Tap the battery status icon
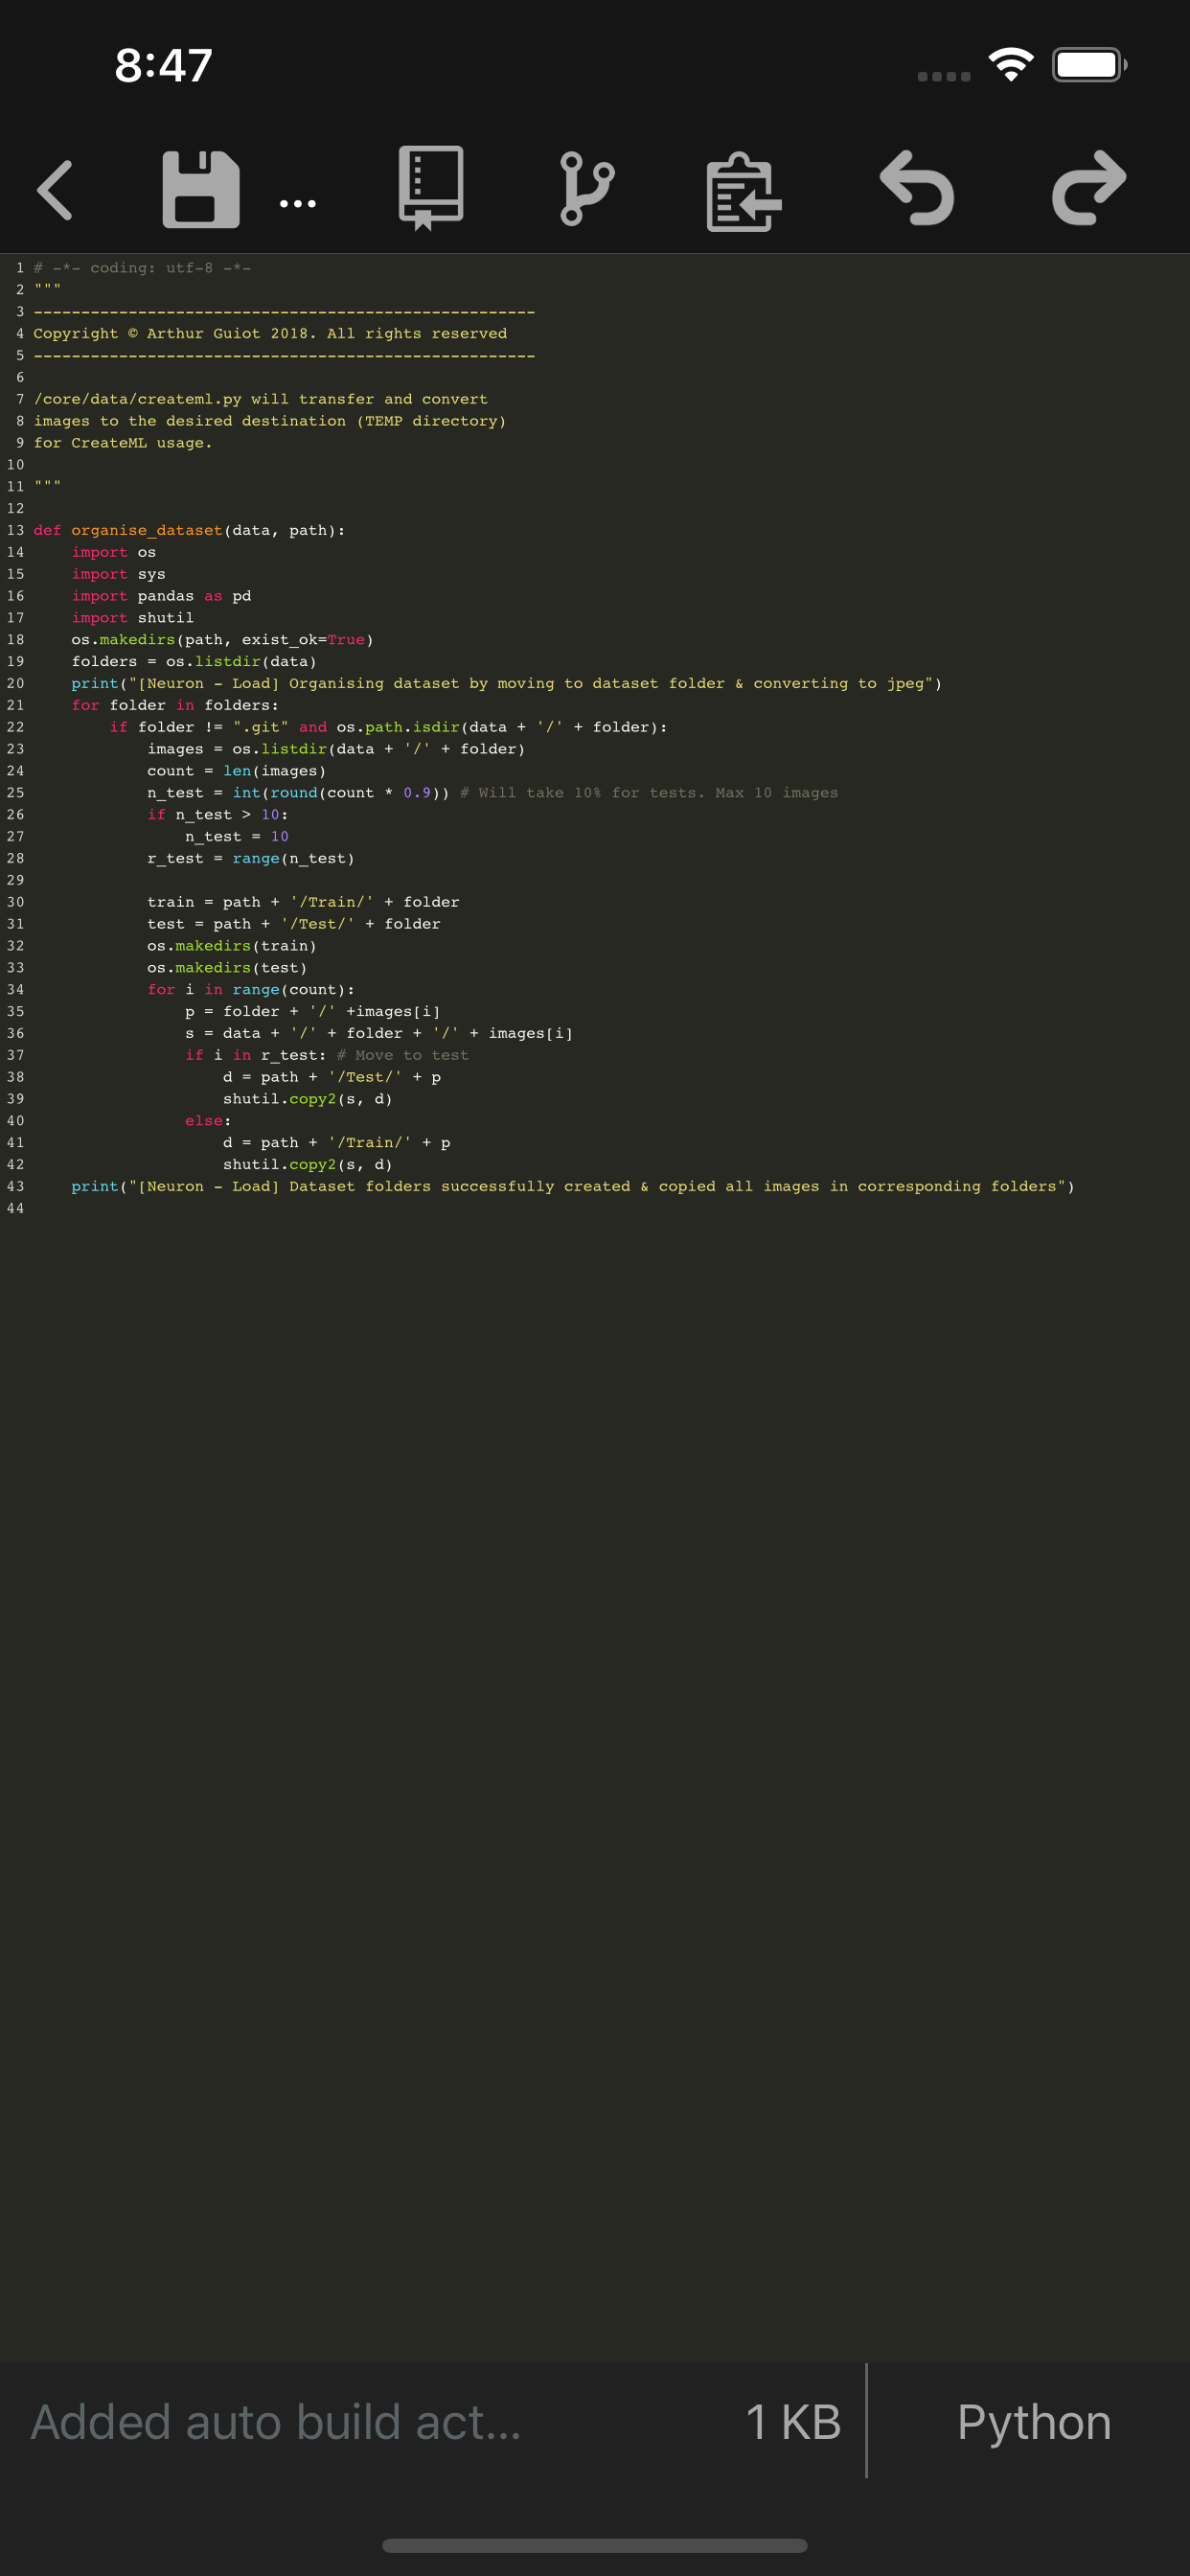The image size is (1190, 2576). pos(1089,65)
